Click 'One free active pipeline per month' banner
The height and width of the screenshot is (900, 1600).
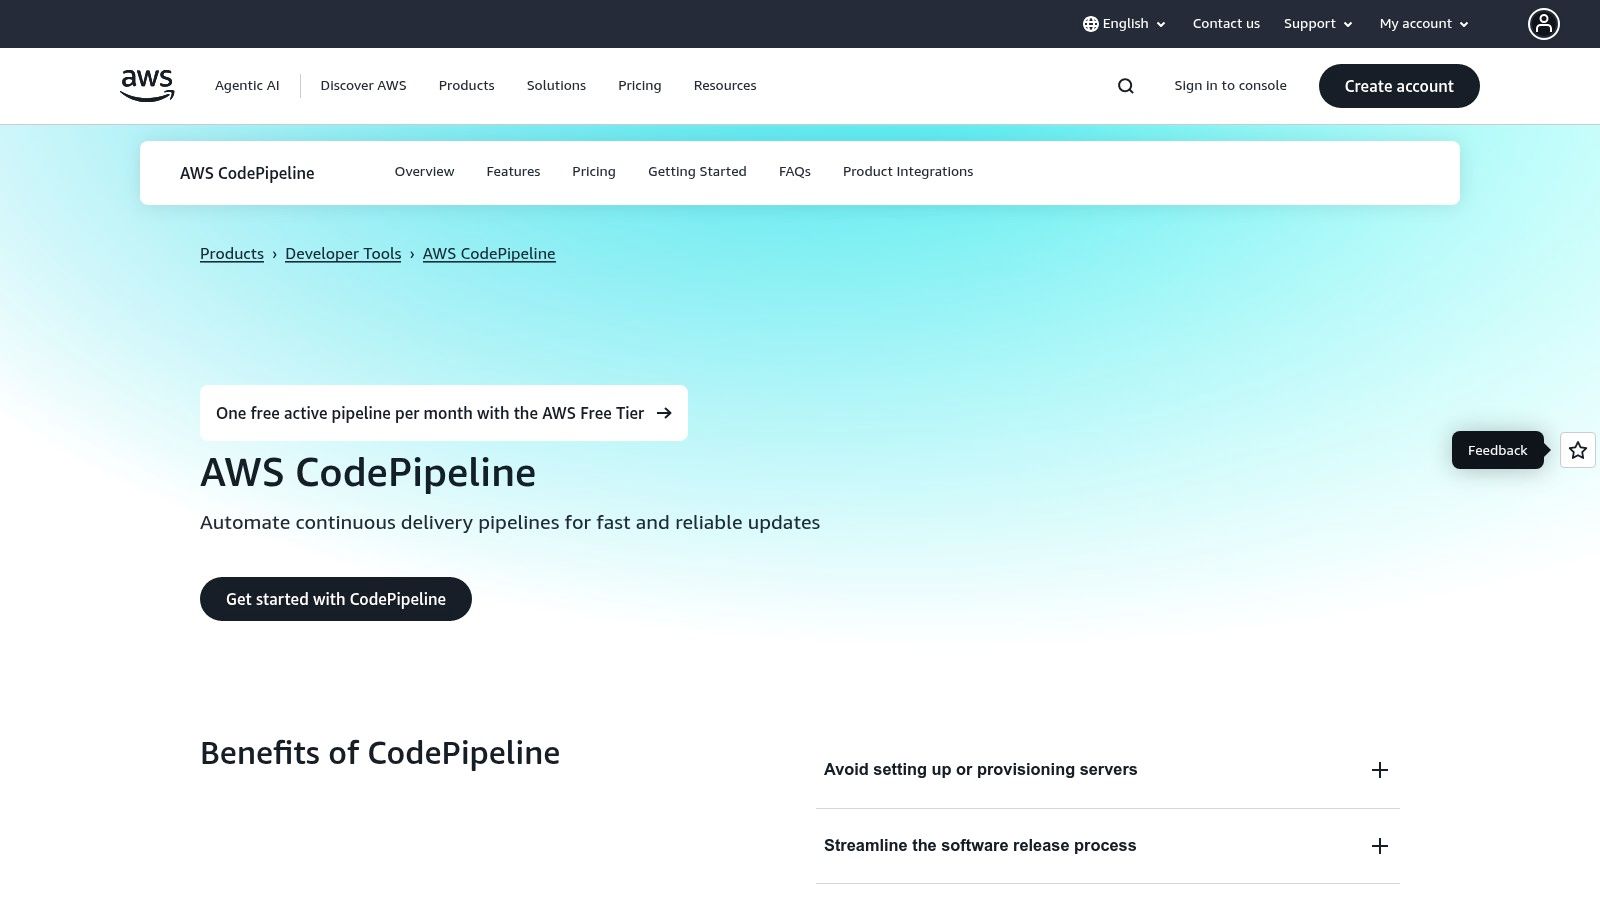pyautogui.click(x=444, y=413)
